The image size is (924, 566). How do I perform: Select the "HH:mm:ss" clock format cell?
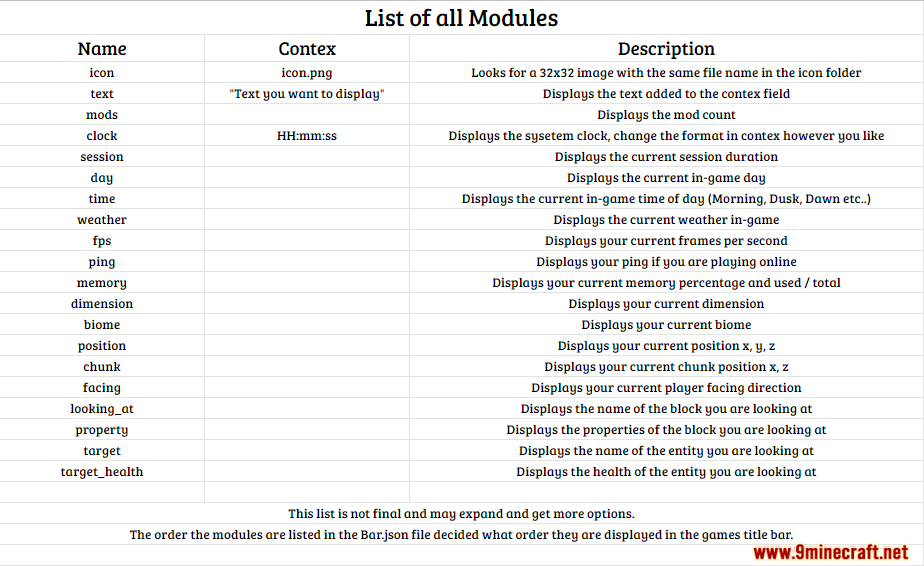(x=307, y=136)
